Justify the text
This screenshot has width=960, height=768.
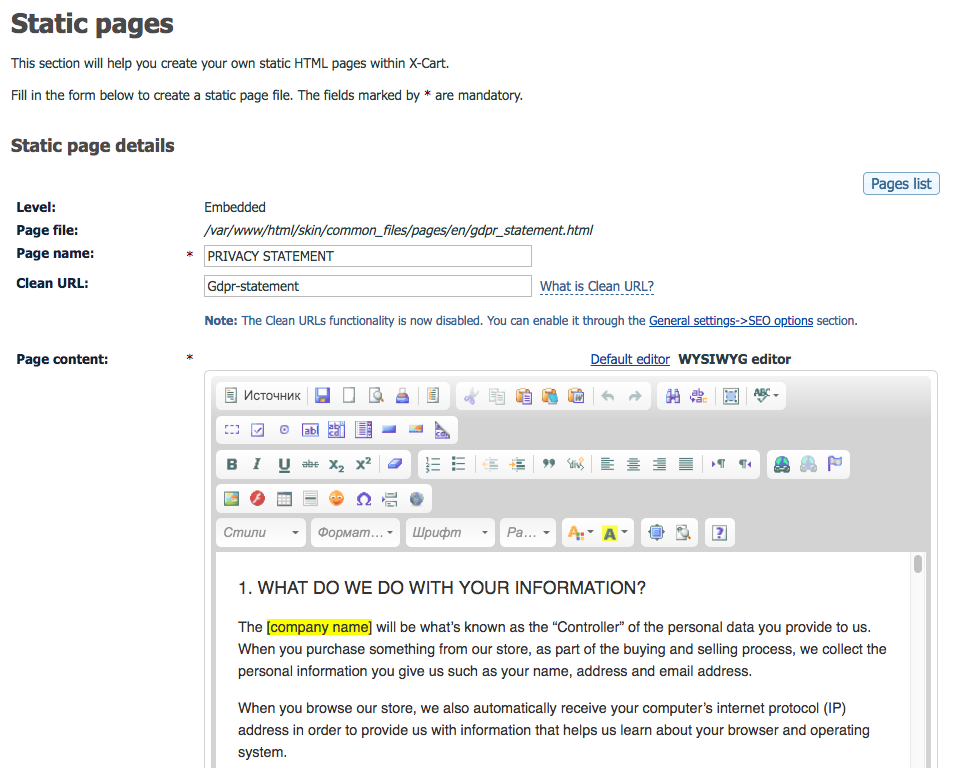[686, 464]
